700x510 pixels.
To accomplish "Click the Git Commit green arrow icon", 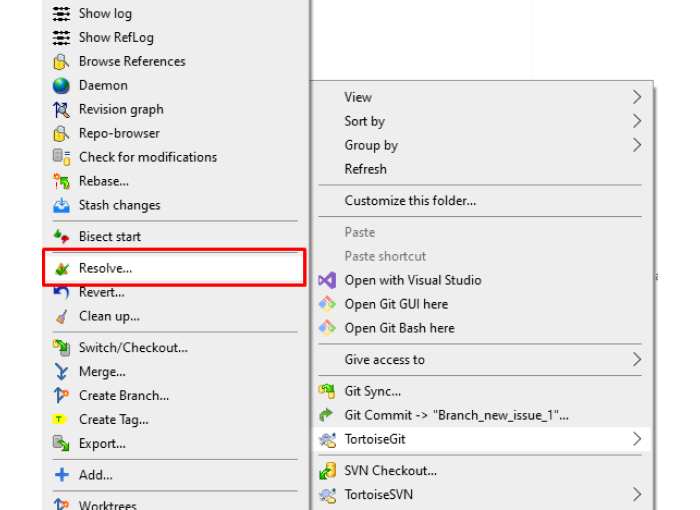I will coord(326,415).
